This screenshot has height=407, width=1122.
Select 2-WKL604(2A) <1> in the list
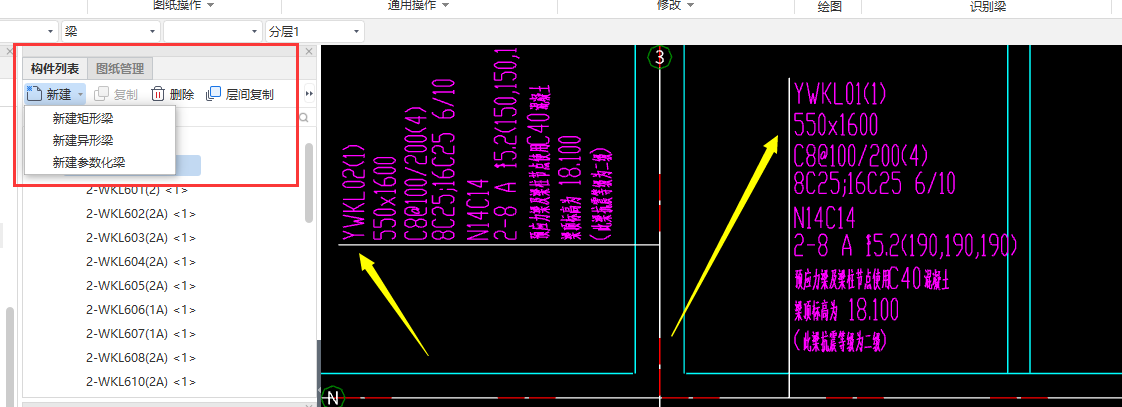[140, 261]
